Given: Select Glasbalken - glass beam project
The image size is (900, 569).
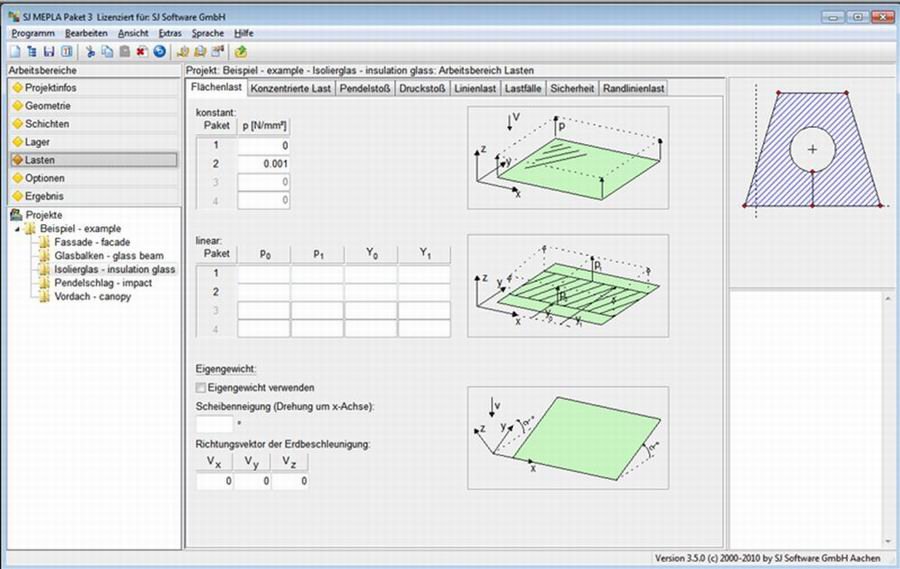Looking at the screenshot, I should pyautogui.click(x=109, y=256).
